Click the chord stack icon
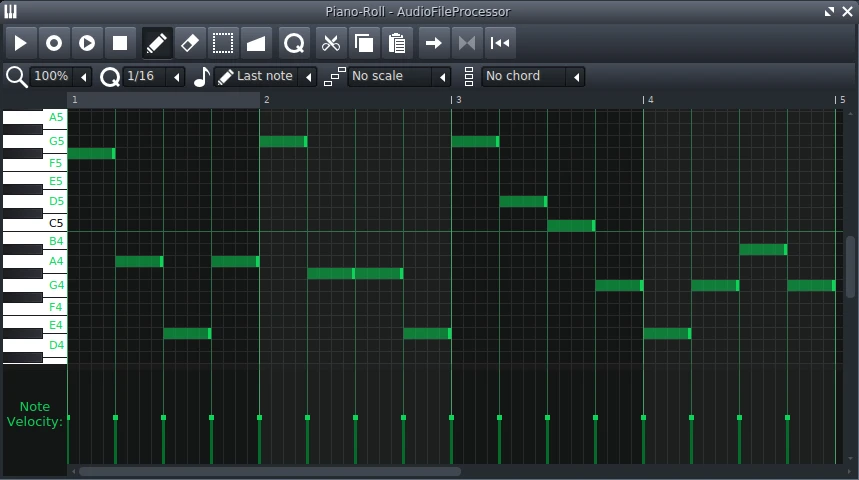The height and width of the screenshot is (480, 859). click(469, 77)
